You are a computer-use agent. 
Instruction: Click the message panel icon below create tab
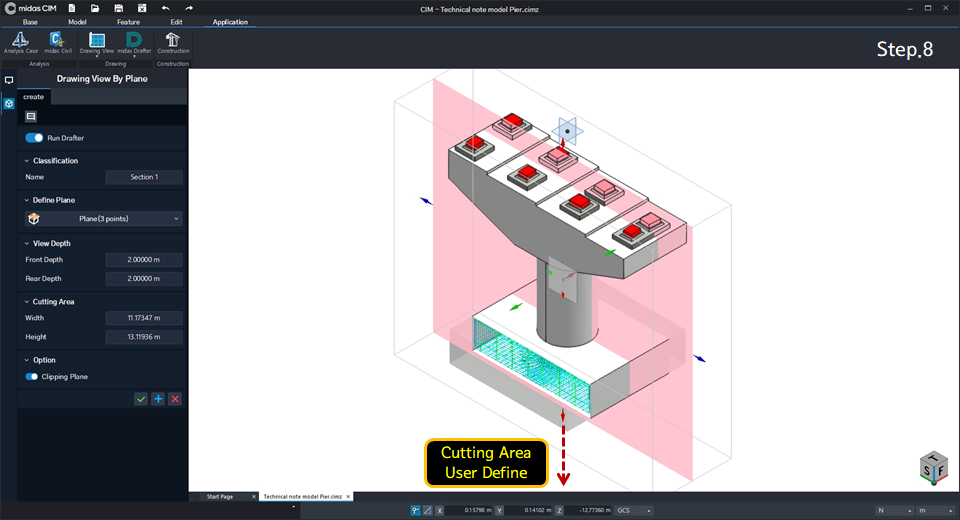point(31,116)
